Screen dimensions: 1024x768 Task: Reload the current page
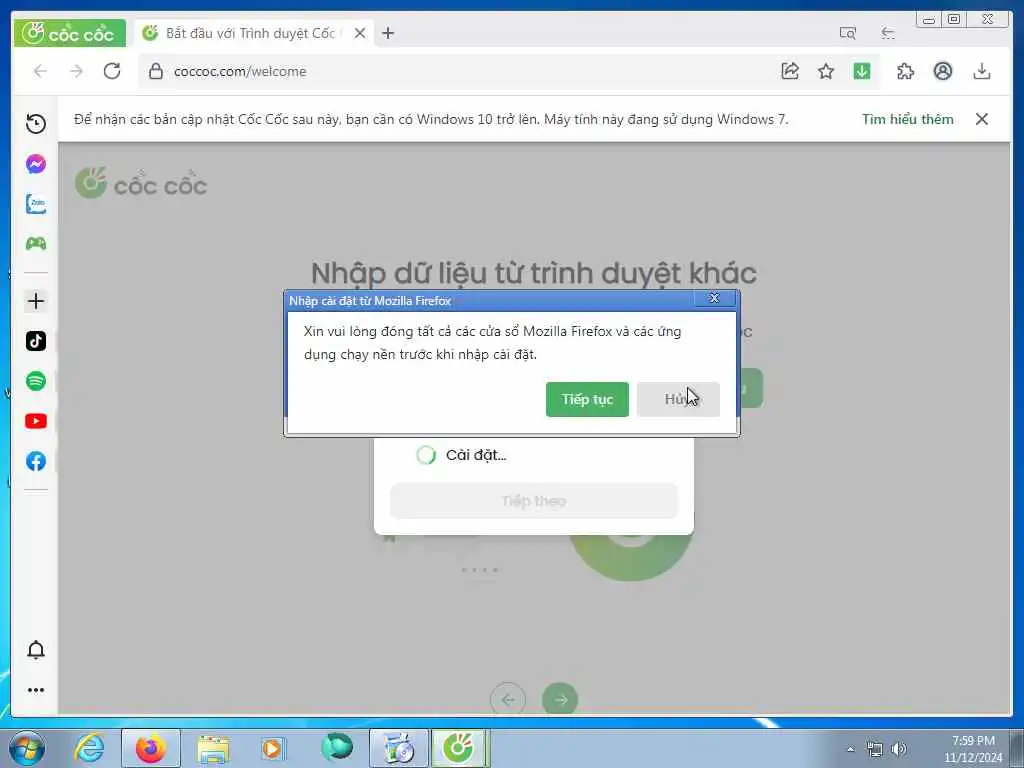pyautogui.click(x=112, y=71)
